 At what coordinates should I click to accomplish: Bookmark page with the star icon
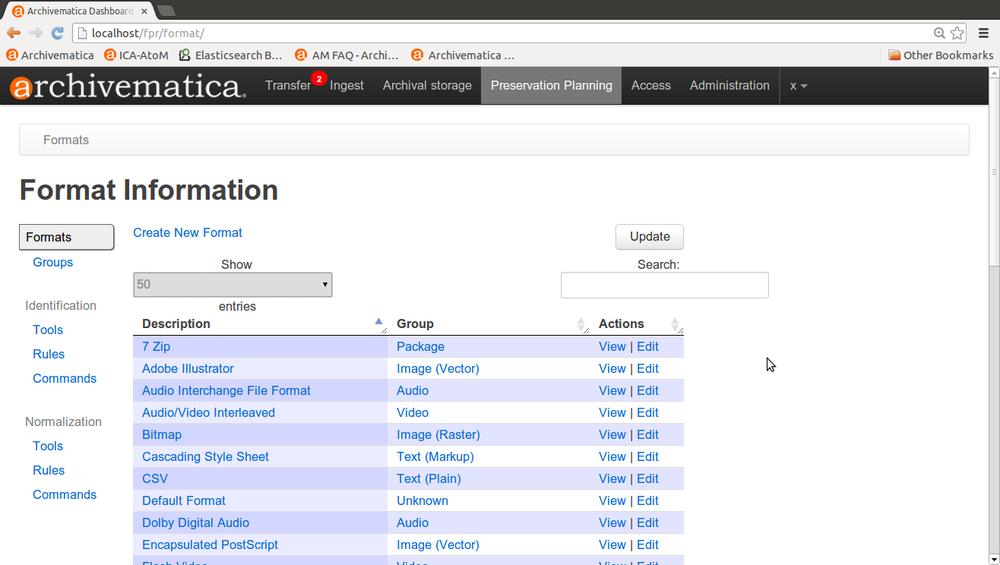pos(957,33)
